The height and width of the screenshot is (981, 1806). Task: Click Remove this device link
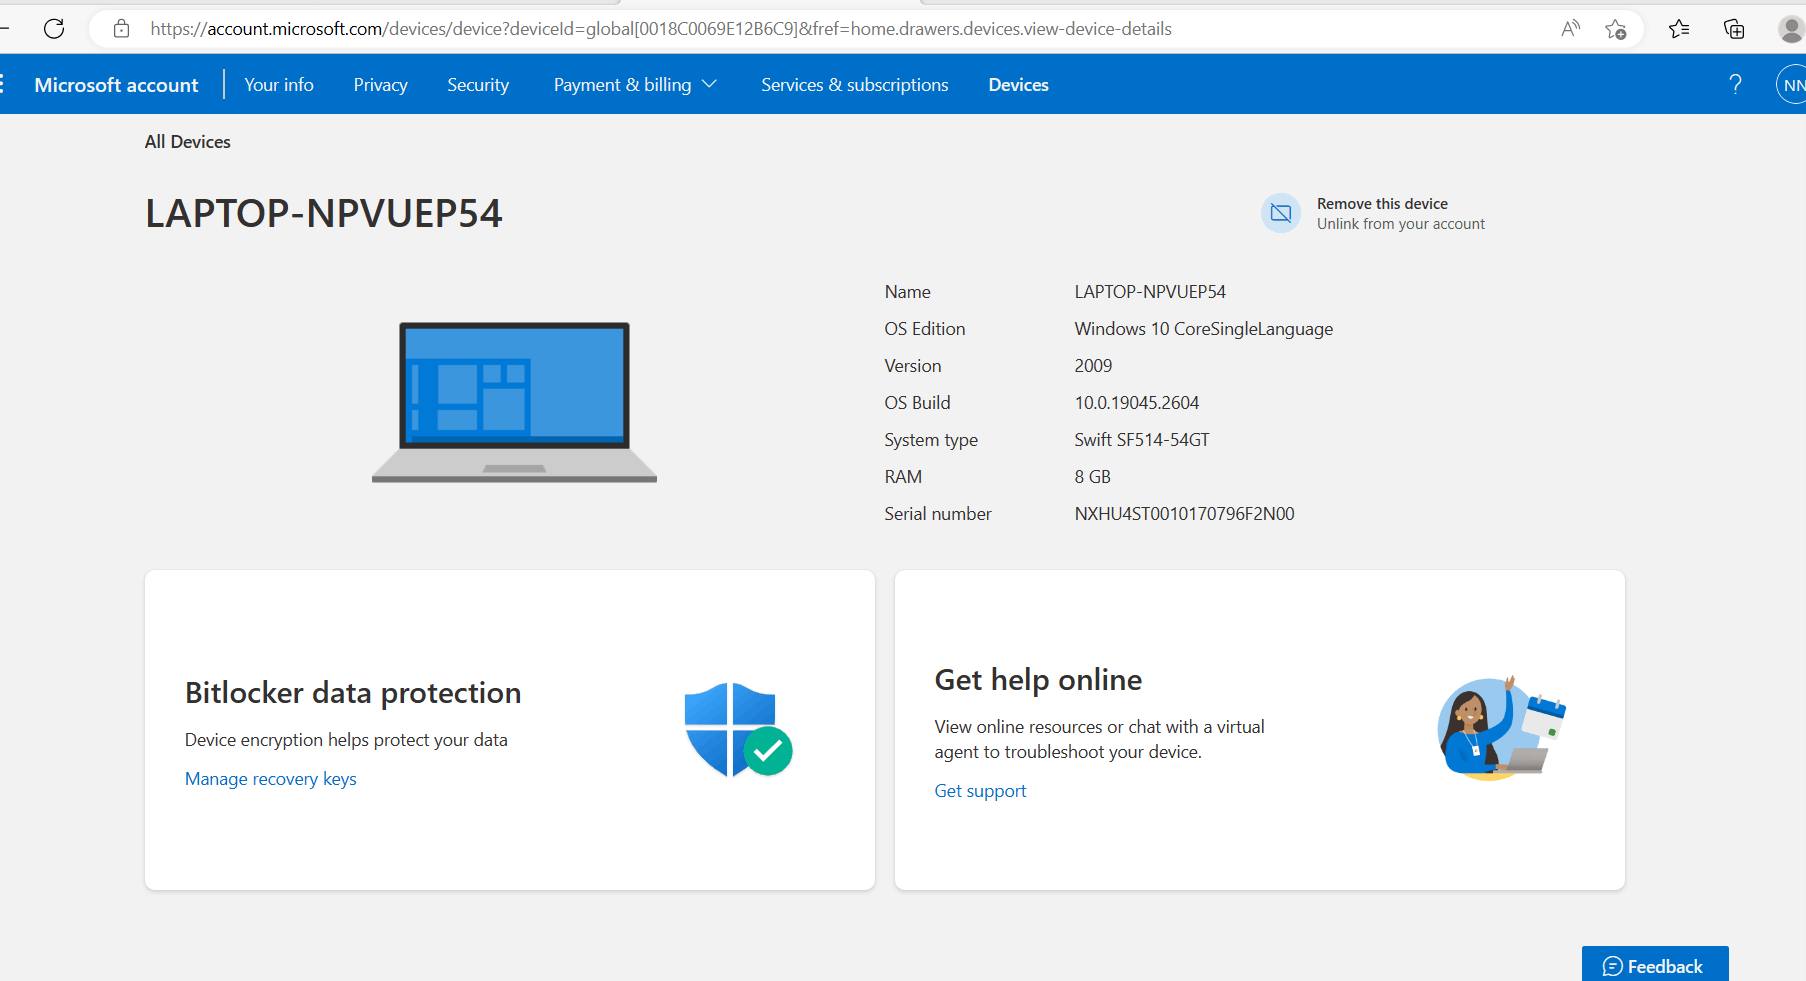(x=1382, y=204)
